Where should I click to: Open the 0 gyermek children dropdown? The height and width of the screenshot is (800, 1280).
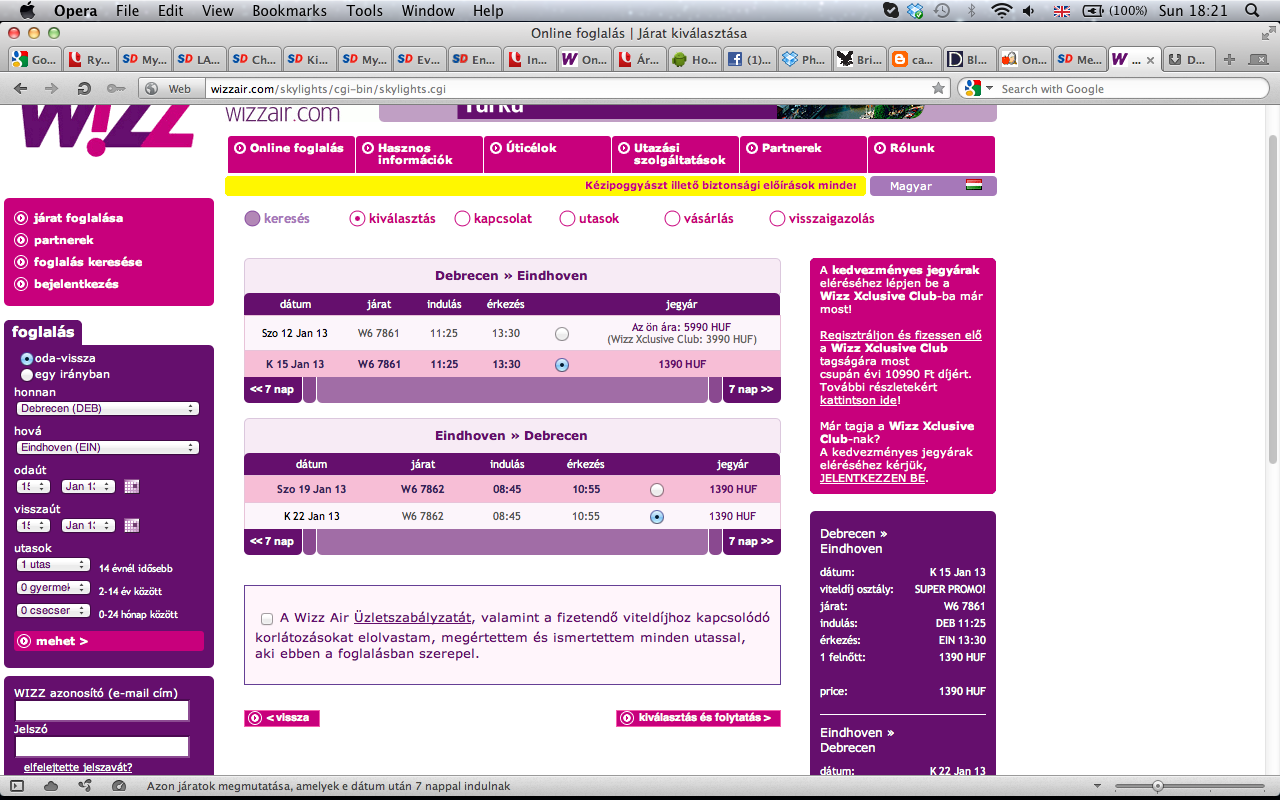54,588
